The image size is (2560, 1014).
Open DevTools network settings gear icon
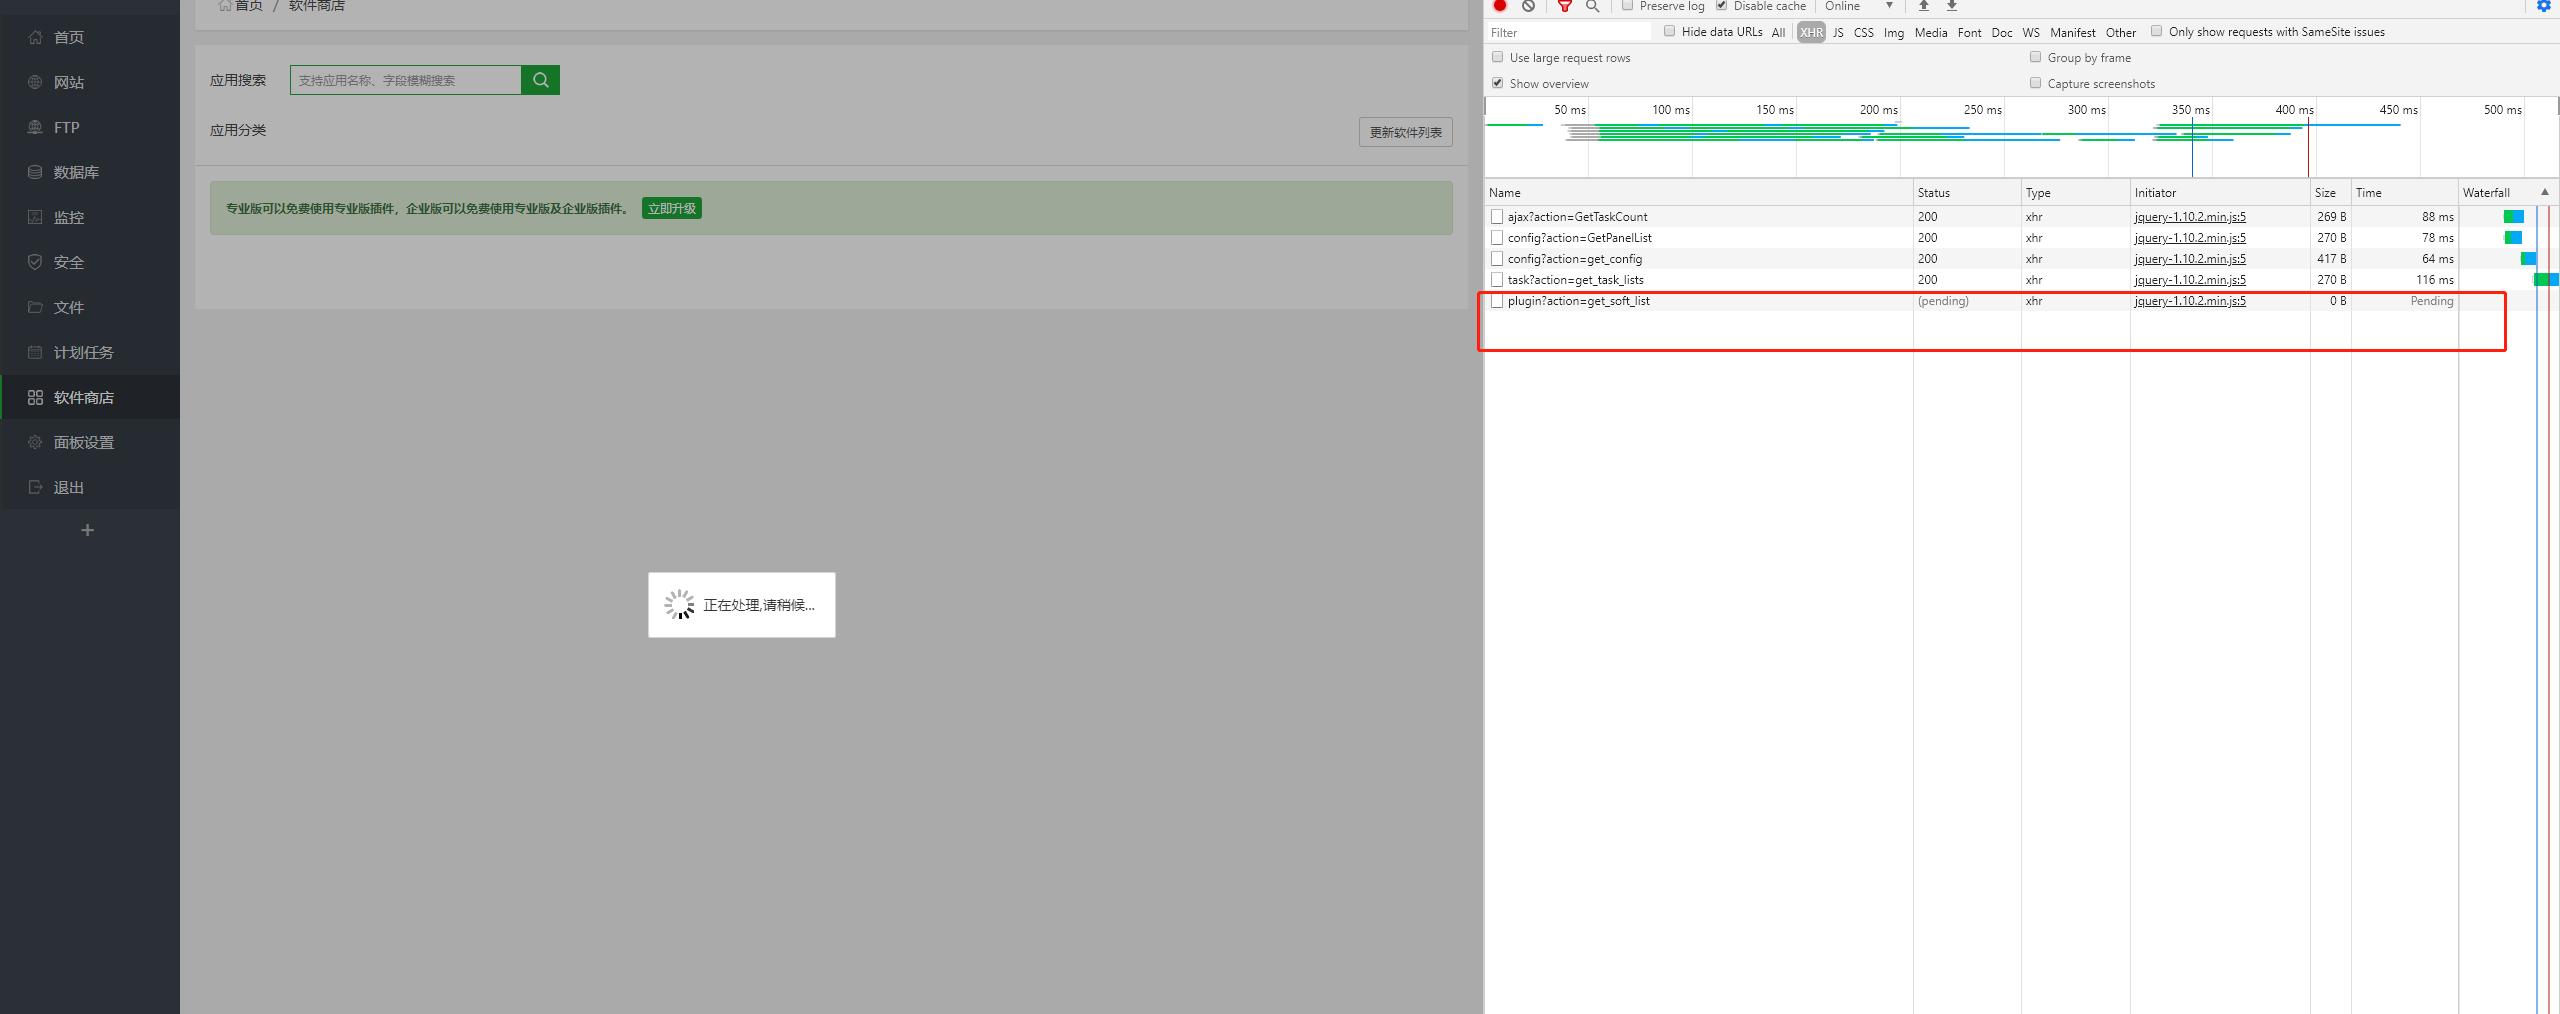pyautogui.click(x=2544, y=5)
